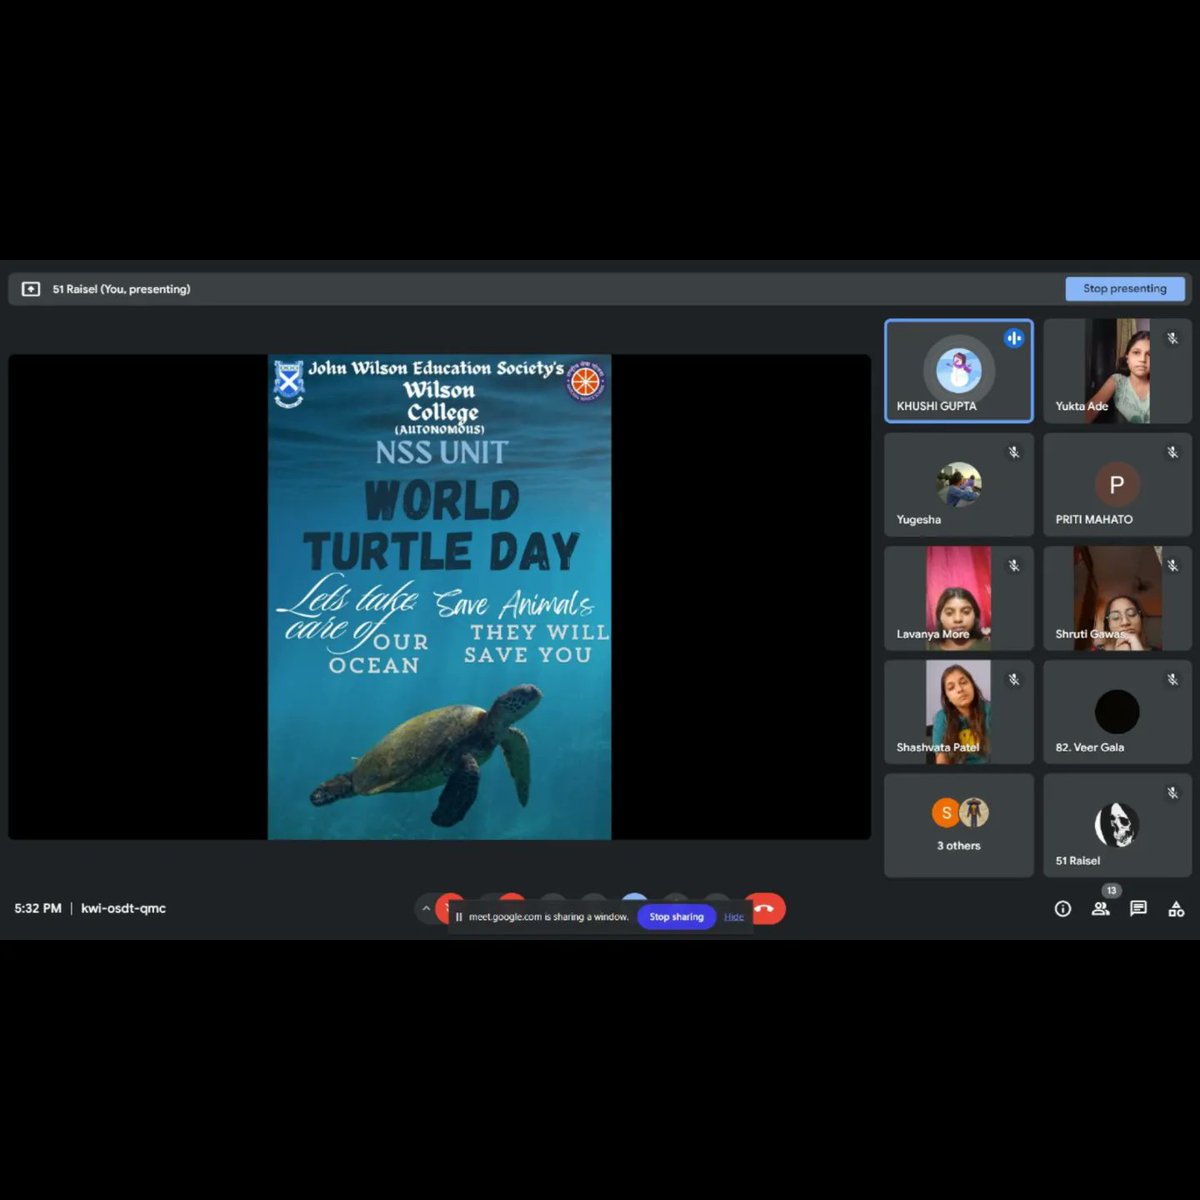Click the '82. Veer Gala' name label

1090,747
